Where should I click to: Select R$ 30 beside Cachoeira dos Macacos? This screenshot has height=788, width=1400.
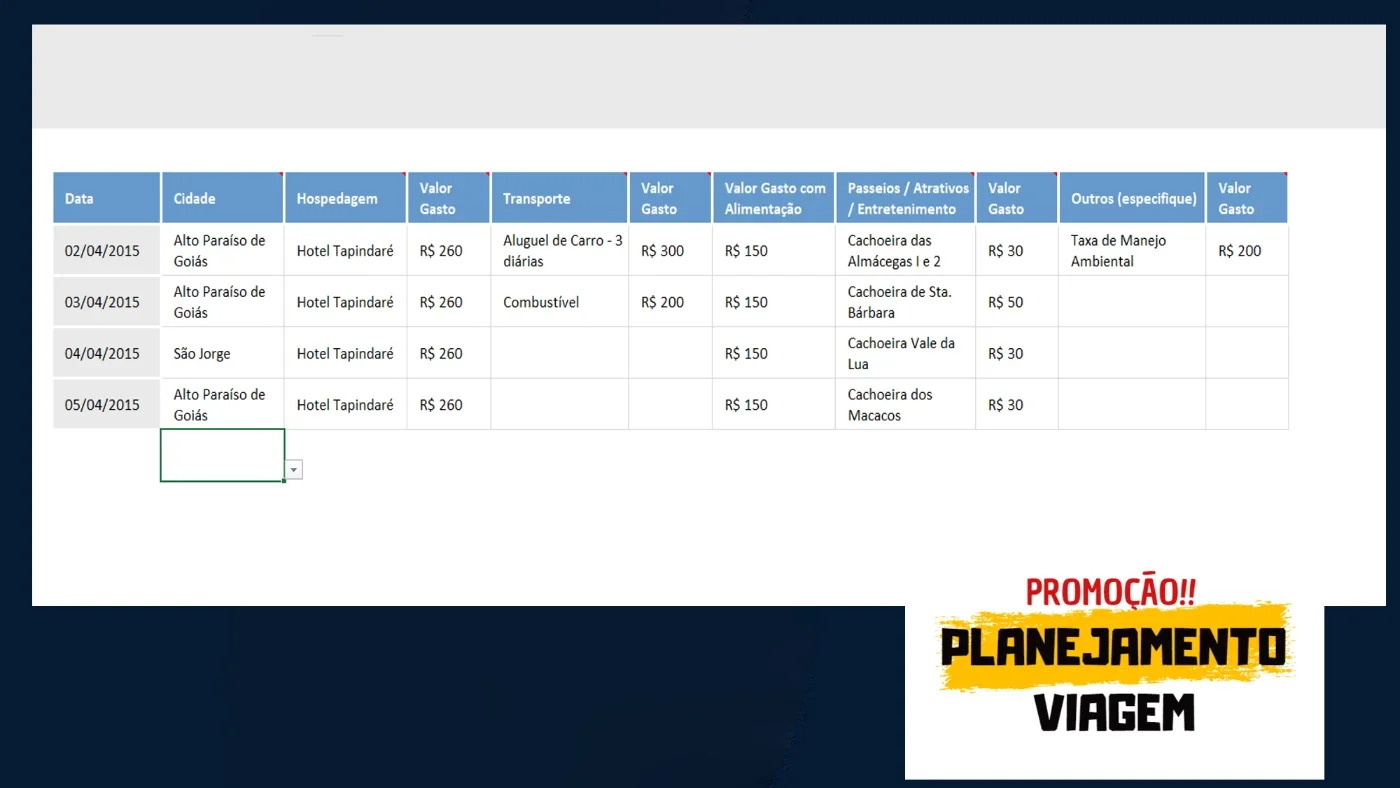click(x=1017, y=404)
